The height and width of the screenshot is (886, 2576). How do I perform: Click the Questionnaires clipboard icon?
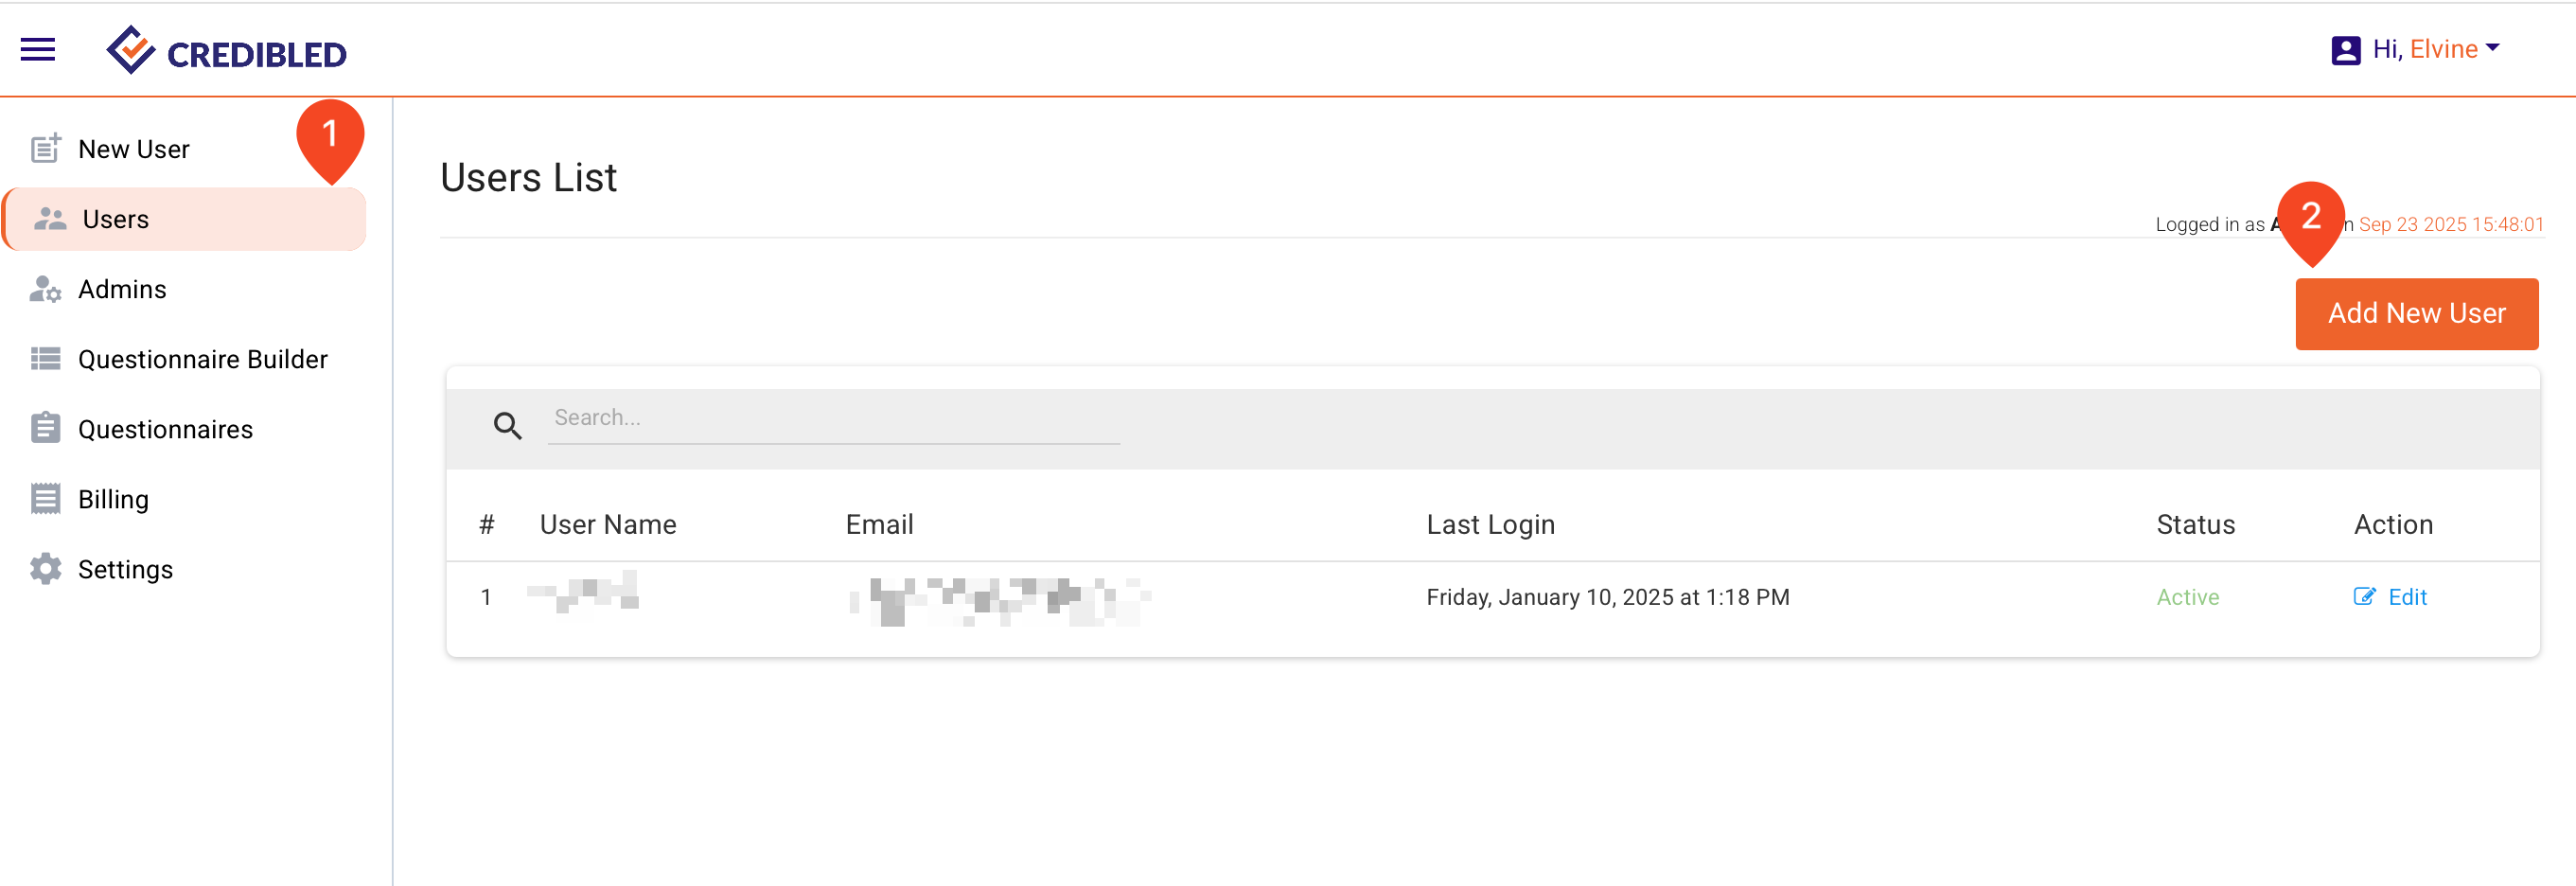click(x=45, y=429)
